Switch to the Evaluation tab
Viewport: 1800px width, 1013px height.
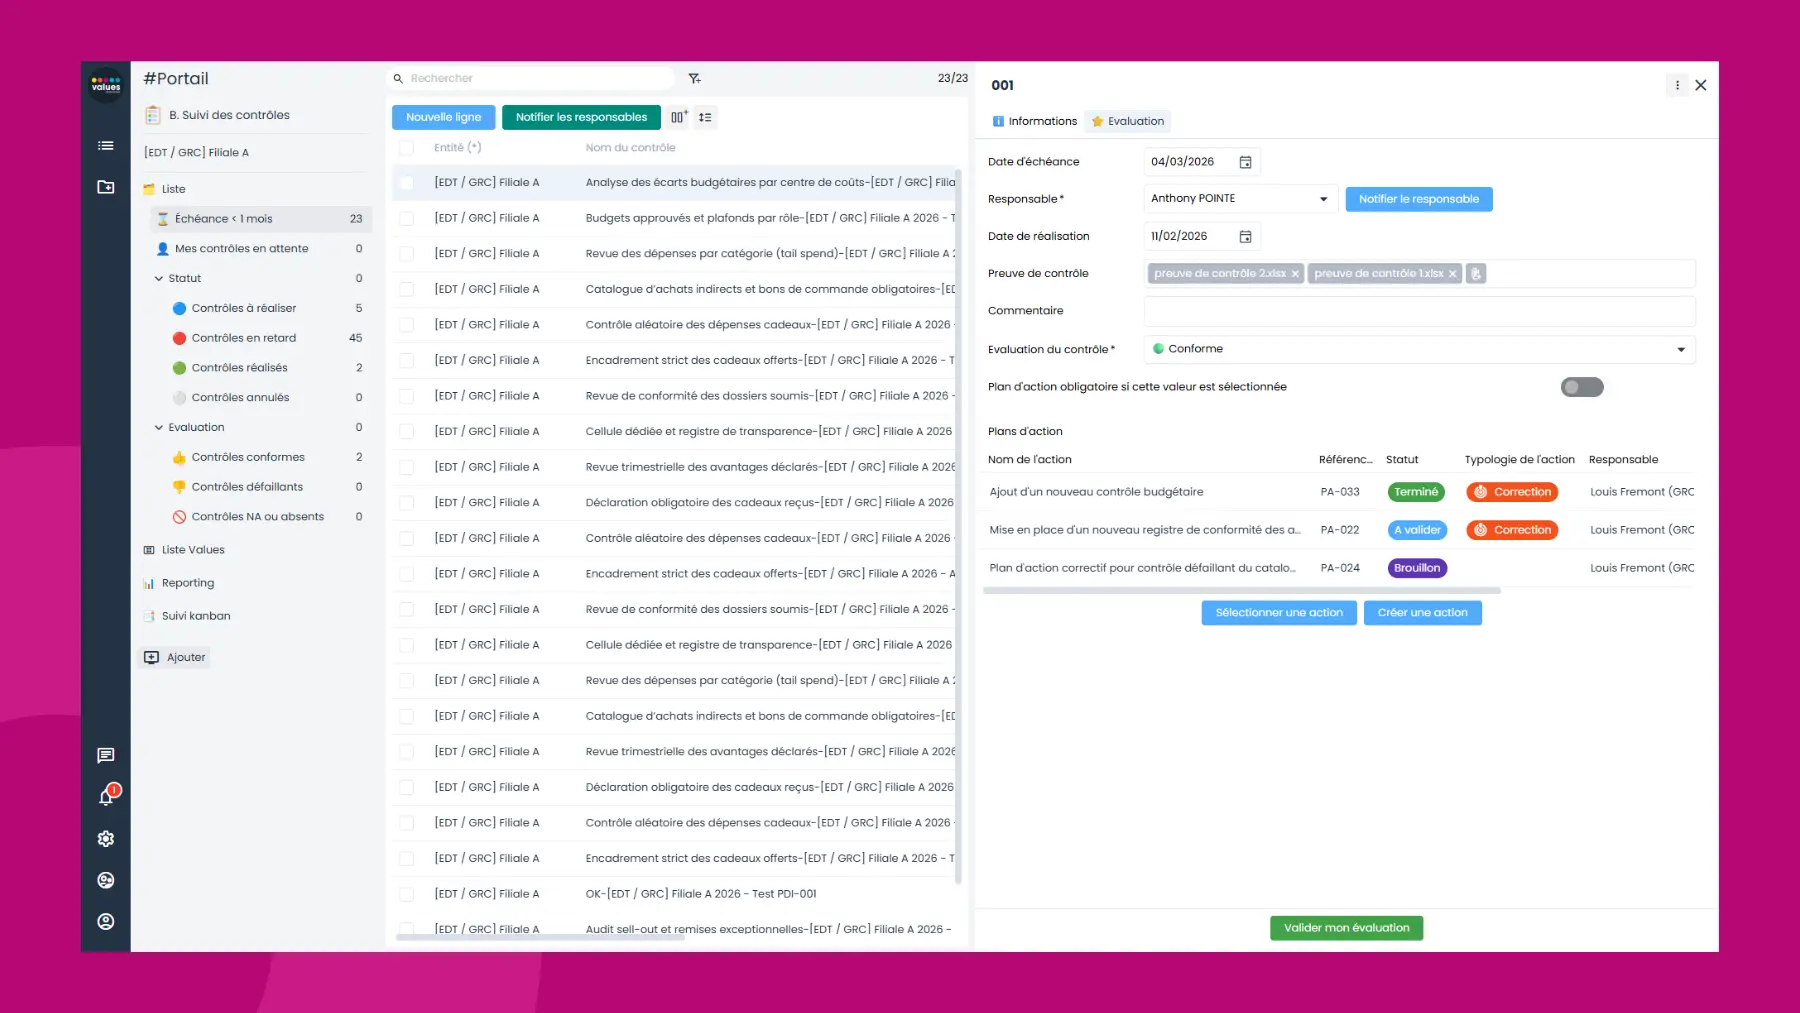1127,121
